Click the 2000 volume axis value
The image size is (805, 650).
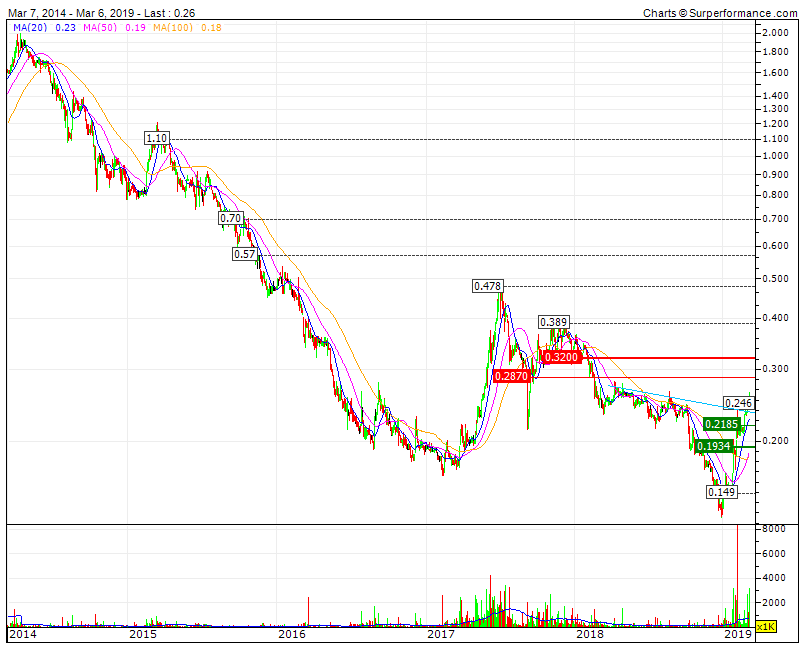[774, 602]
